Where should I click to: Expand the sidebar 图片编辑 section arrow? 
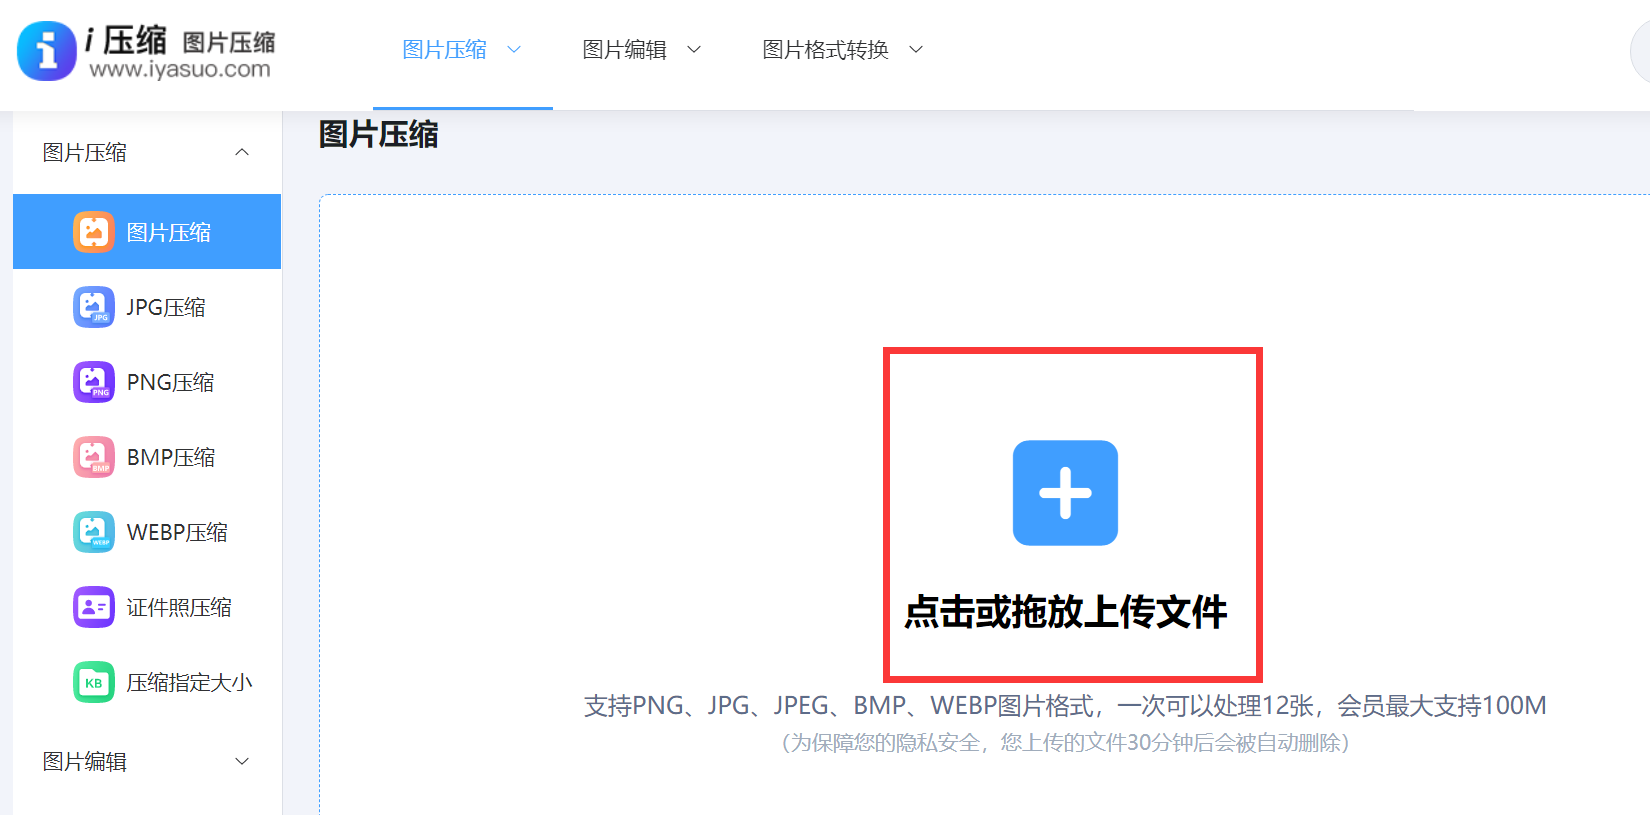coord(242,761)
